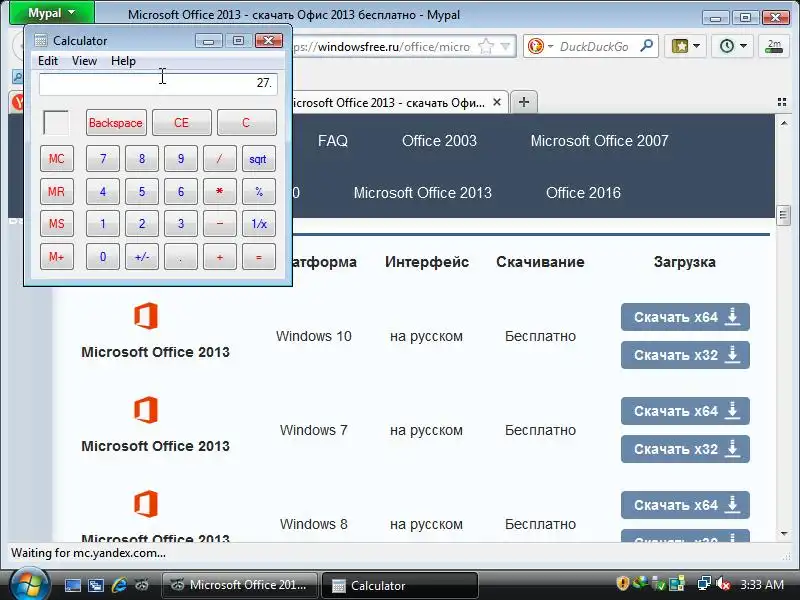
Task: Click the digit 3 calculator key
Action: pyautogui.click(x=181, y=223)
